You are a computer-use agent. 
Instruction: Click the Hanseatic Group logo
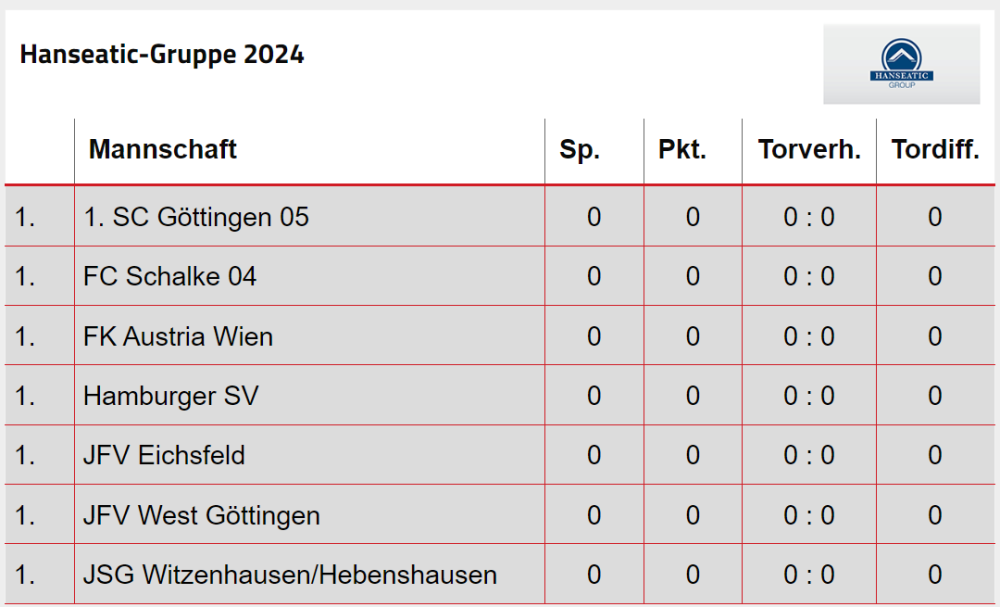(901, 64)
